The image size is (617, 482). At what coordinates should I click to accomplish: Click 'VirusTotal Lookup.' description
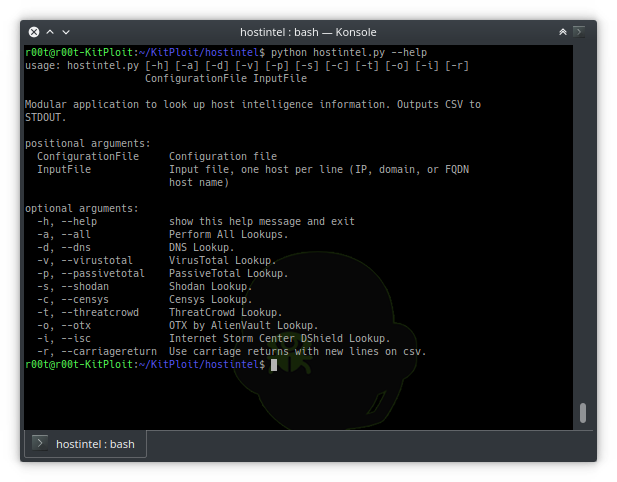[223, 260]
